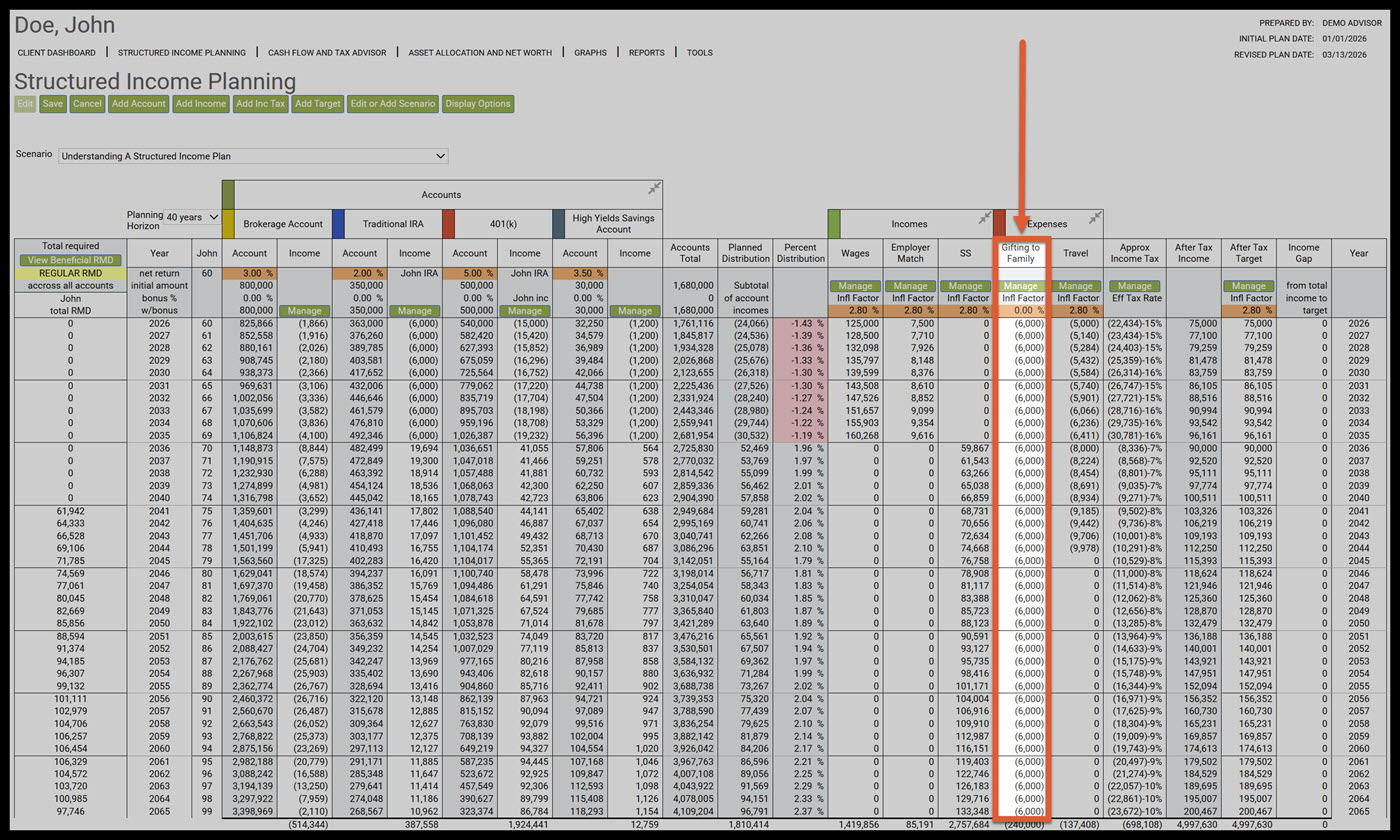The height and width of the screenshot is (840, 1400).
Task: Open the Scenario dropdown
Action: pos(253,156)
